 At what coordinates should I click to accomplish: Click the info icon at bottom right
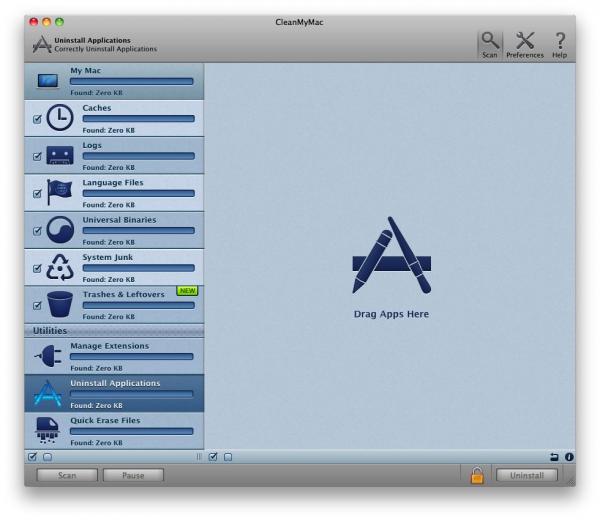coord(569,457)
